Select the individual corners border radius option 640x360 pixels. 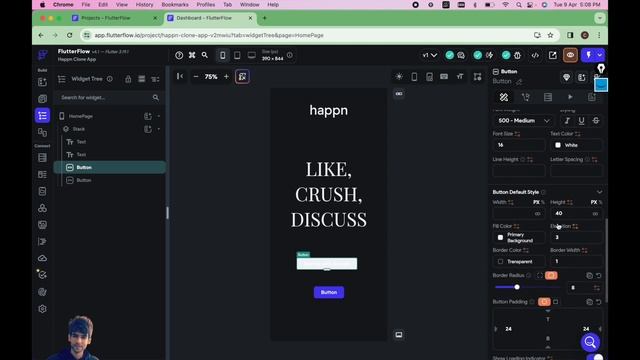[x=540, y=276]
